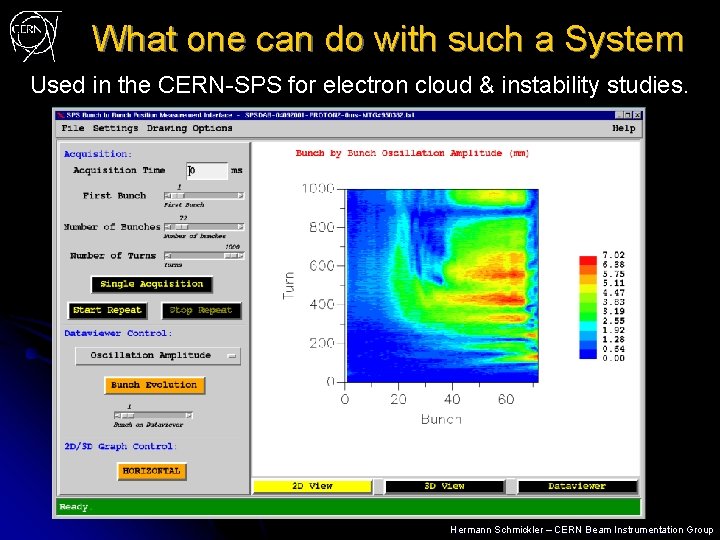Click the 'Turn' axis label
Viewport: 720px width, 540px height.
[x=288, y=286]
